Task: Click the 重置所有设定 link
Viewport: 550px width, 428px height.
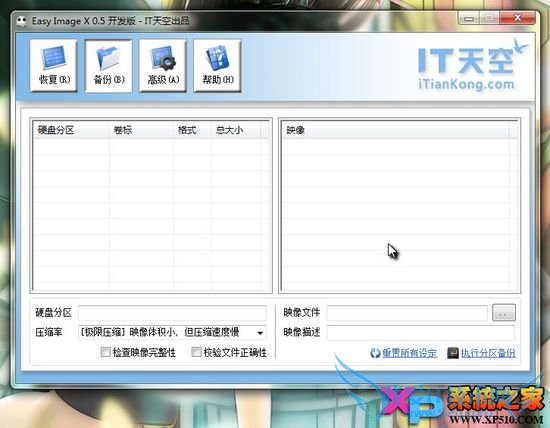Action: (409, 353)
